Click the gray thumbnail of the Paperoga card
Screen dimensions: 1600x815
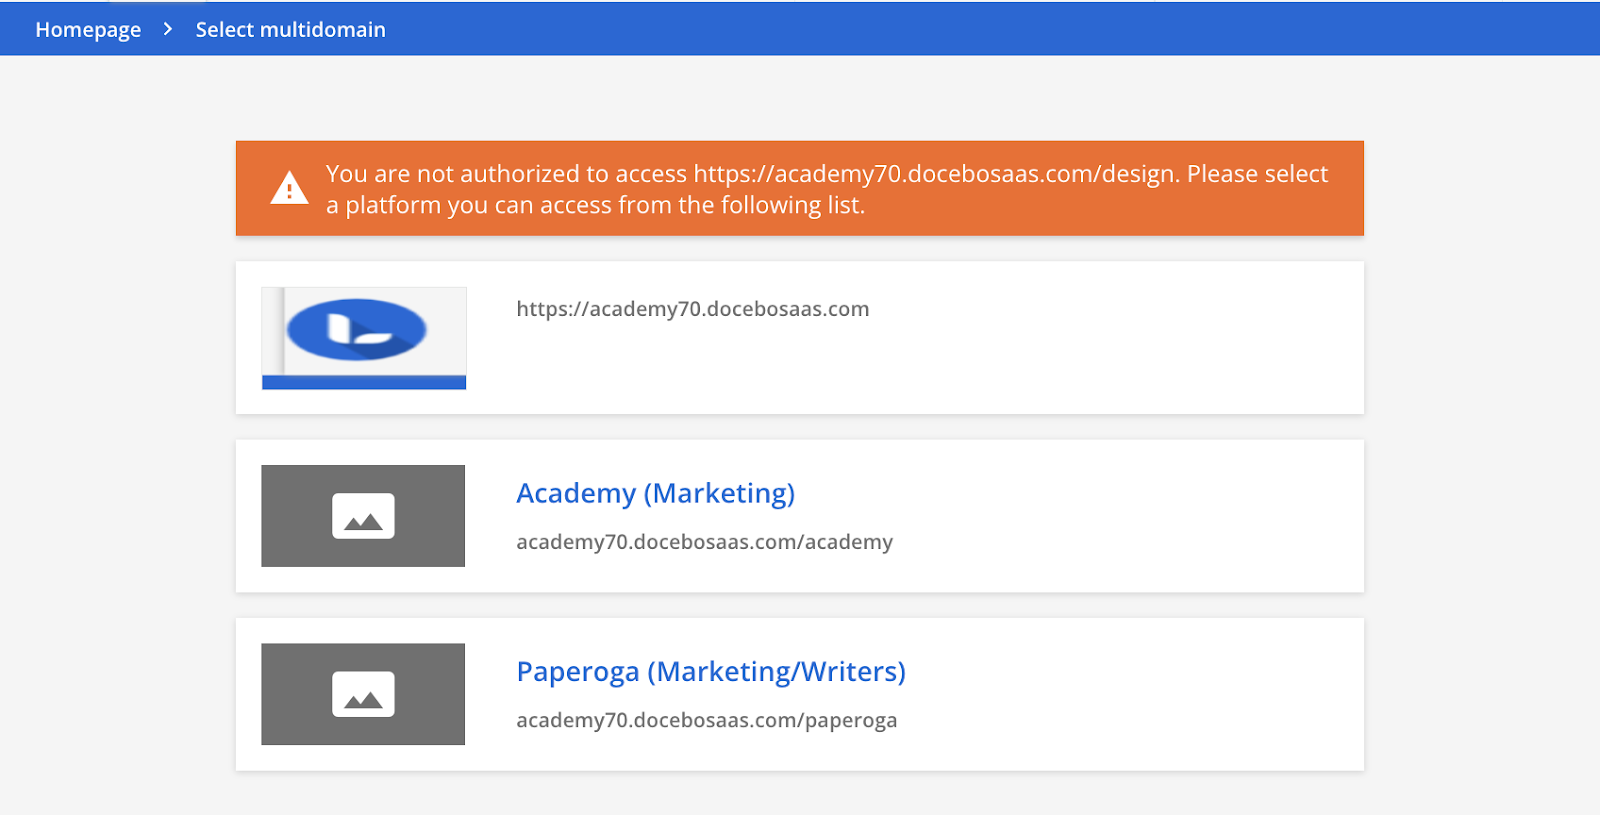[363, 694]
